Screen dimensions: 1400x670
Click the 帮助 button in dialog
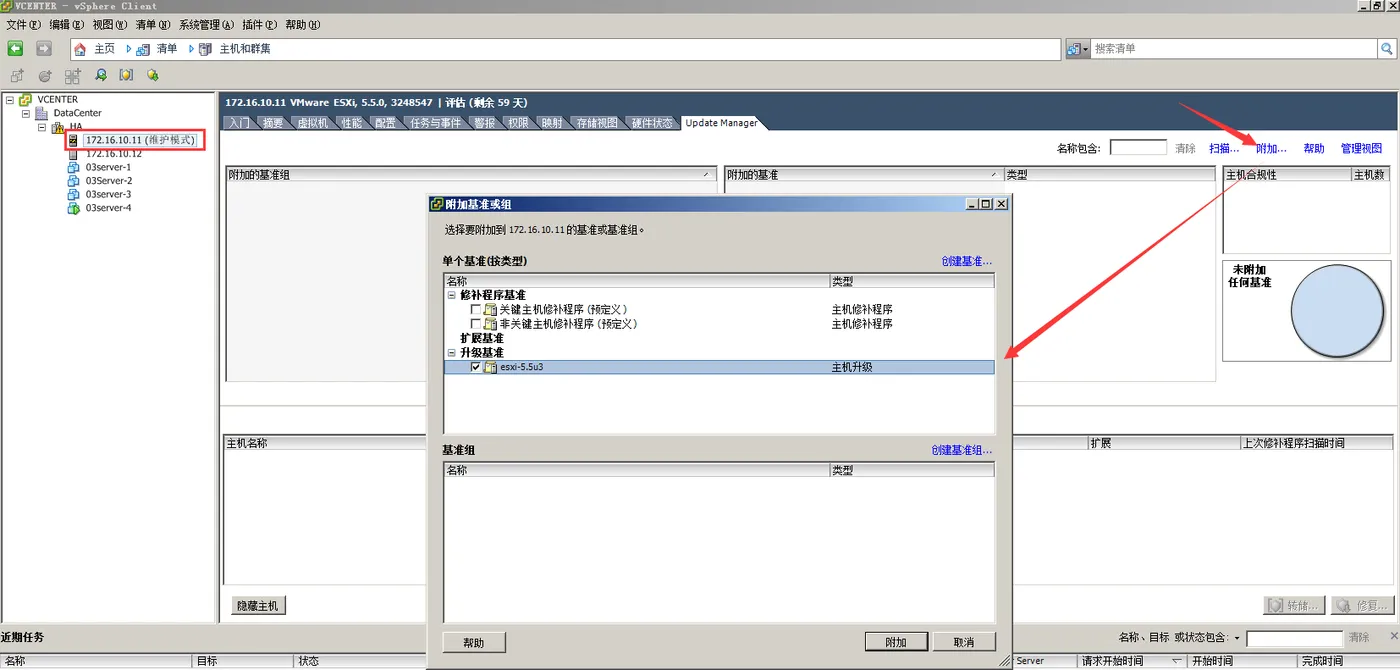pos(474,642)
